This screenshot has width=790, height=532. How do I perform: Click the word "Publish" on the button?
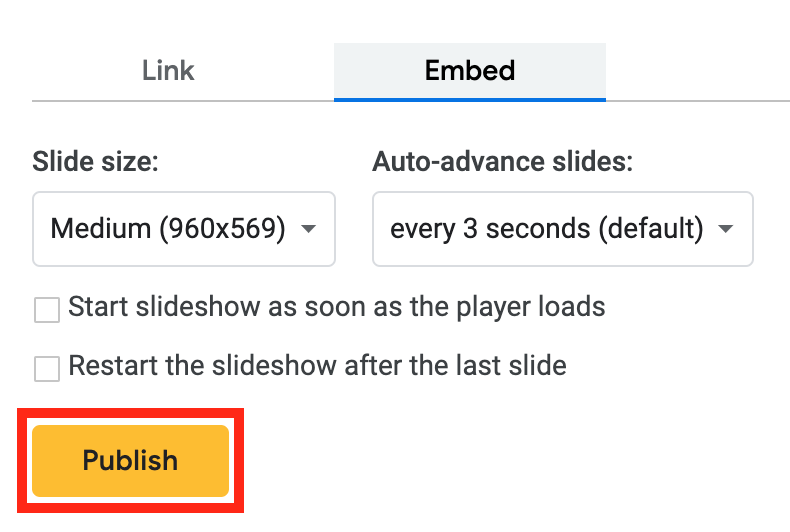coord(130,461)
